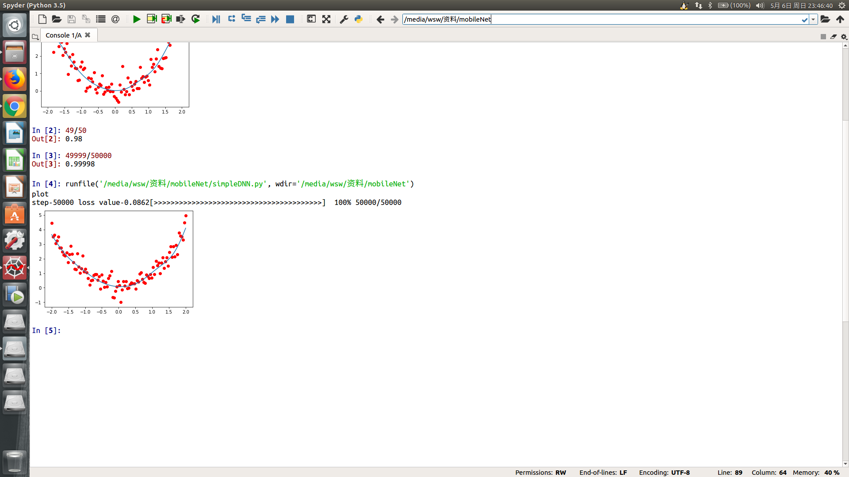
Task: Create a new file with New File icon
Action: click(42, 19)
